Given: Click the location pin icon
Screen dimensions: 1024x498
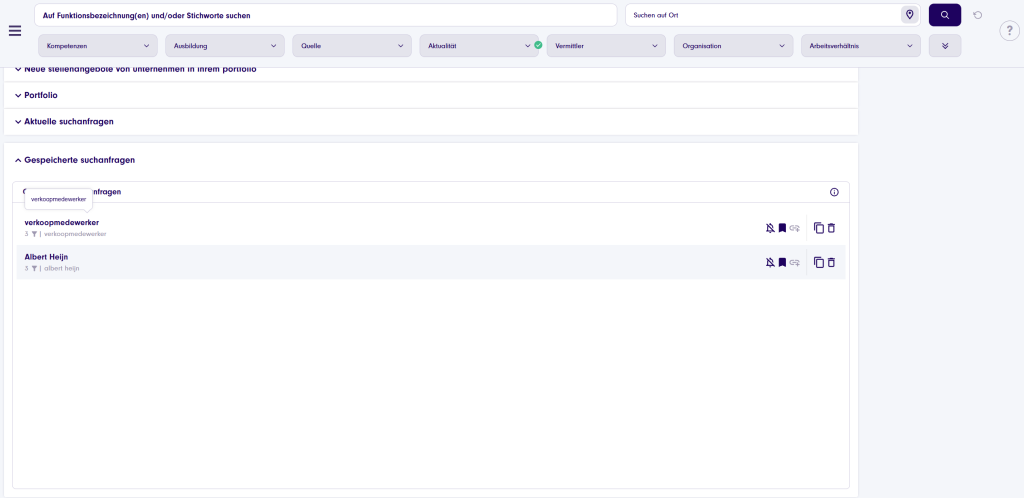Looking at the screenshot, I should [909, 15].
